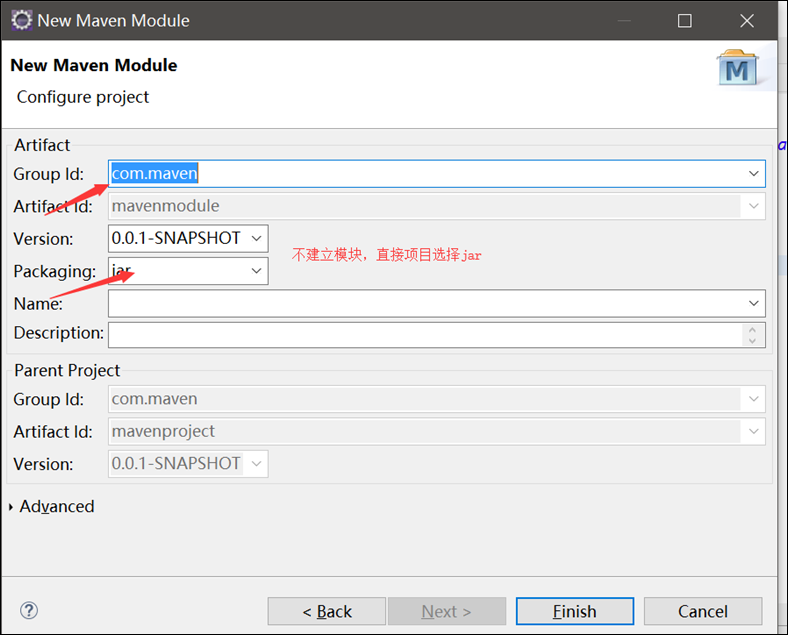Click the Parent Project com.maven Group Id field
The height and width of the screenshot is (635, 788).
point(437,399)
